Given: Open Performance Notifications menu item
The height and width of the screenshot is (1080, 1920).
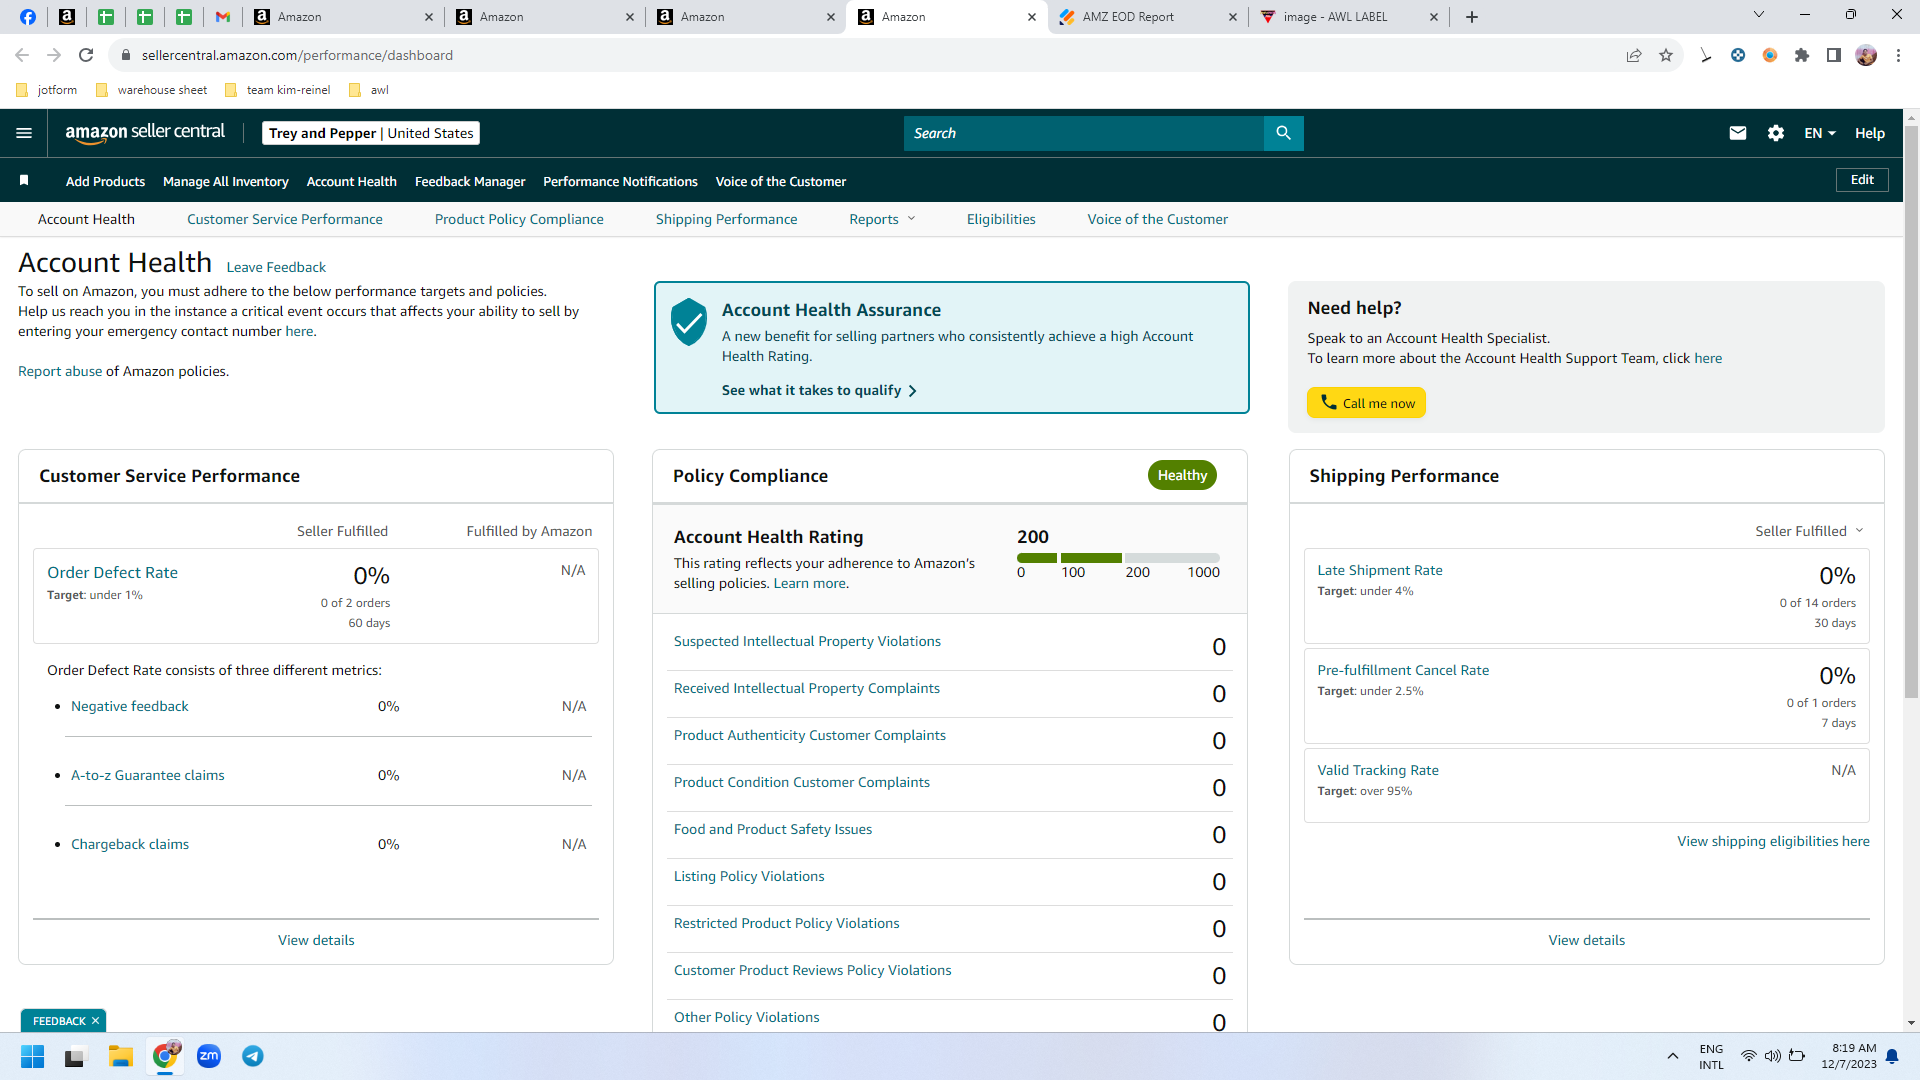Looking at the screenshot, I should tap(620, 181).
